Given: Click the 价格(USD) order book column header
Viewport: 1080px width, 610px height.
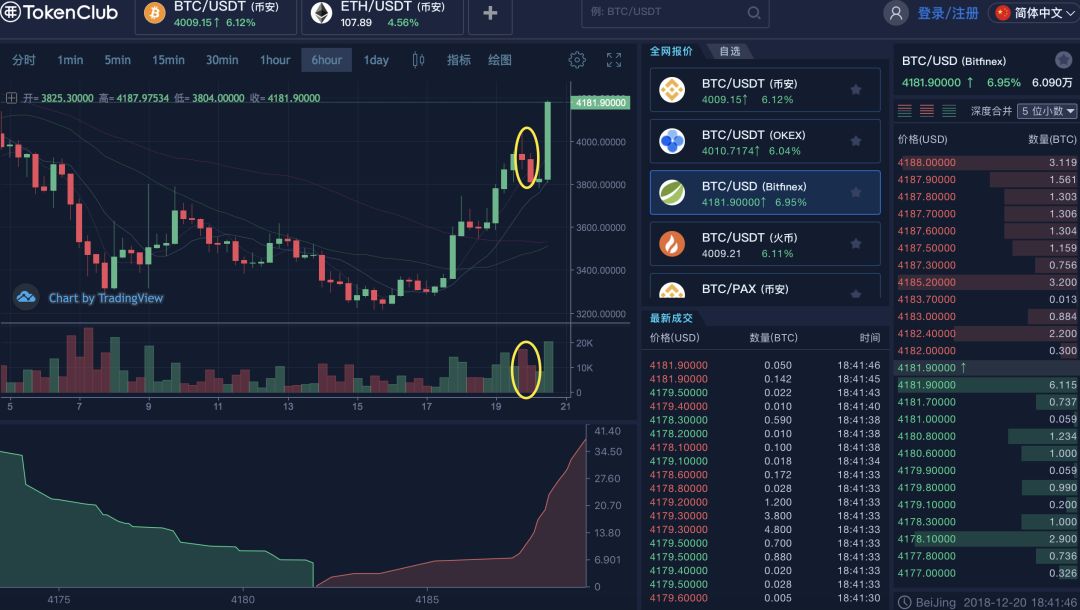Looking at the screenshot, I should (922, 139).
